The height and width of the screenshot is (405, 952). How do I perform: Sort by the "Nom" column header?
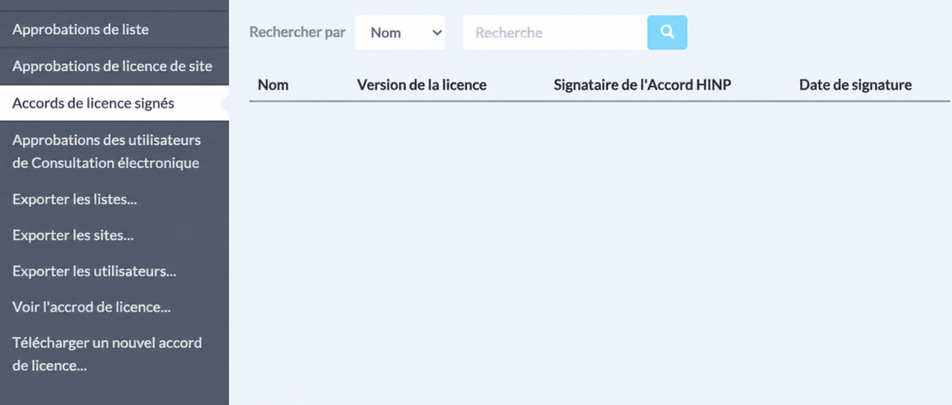273,85
